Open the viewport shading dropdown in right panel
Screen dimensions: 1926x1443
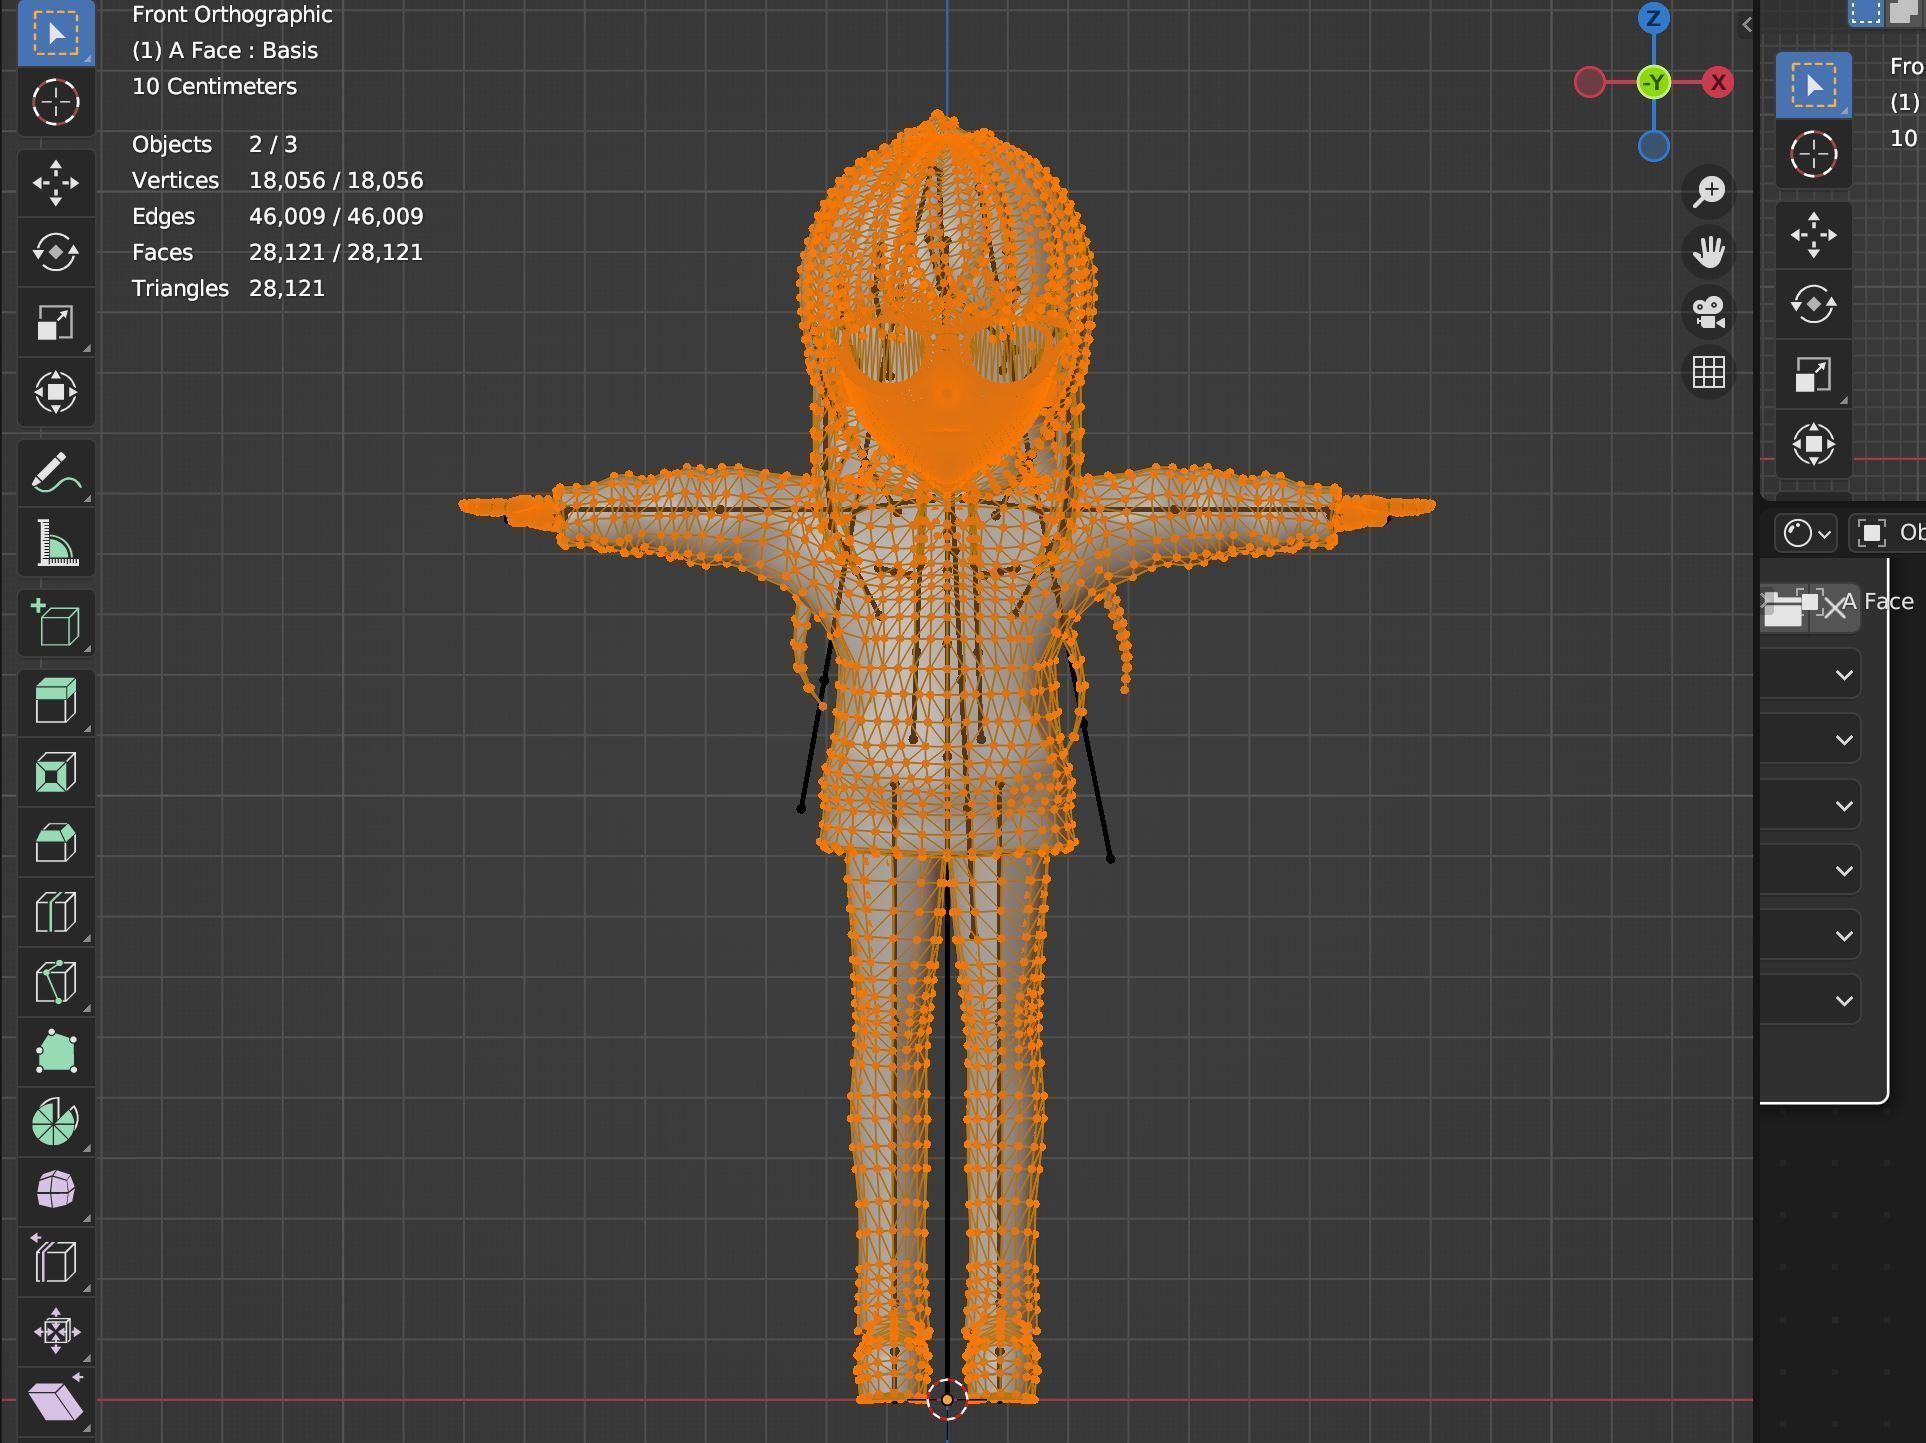[1804, 533]
